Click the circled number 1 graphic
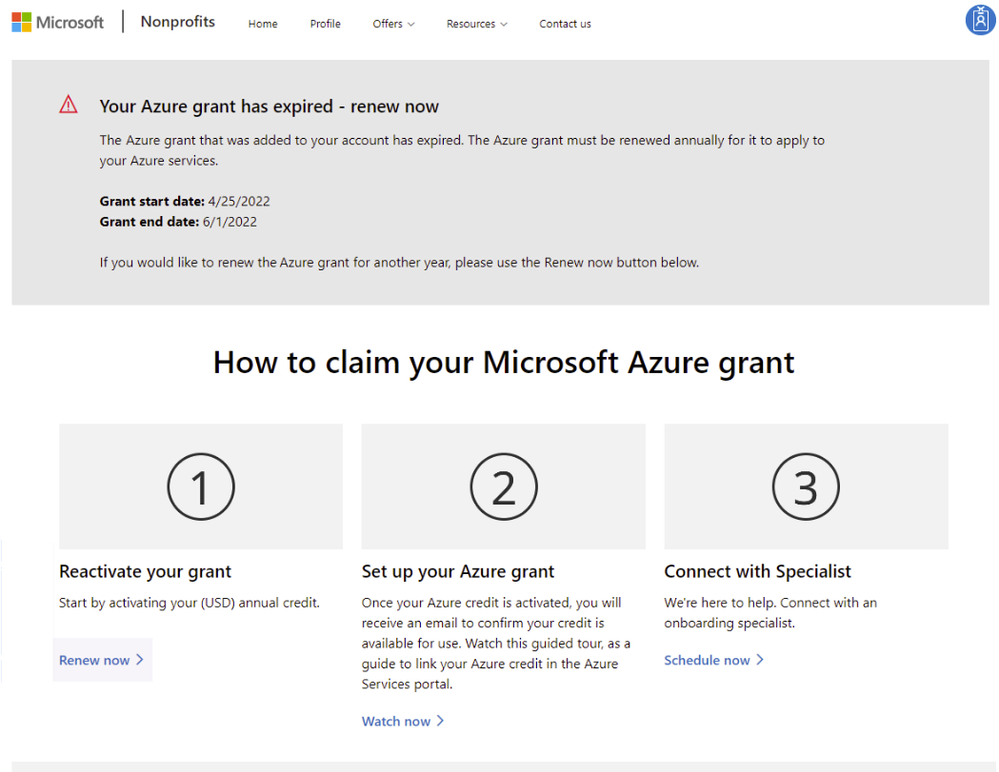Viewport: 999px width, 772px height. [201, 487]
